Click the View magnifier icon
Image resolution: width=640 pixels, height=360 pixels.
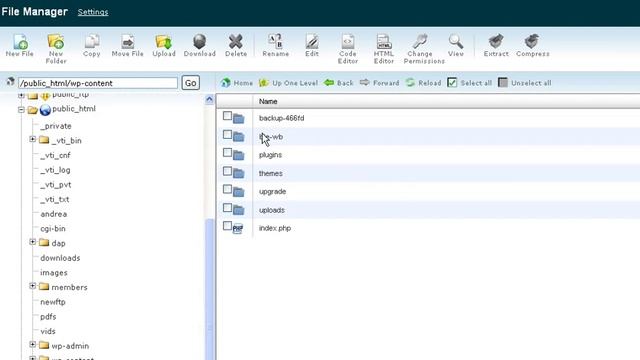pyautogui.click(x=456, y=41)
